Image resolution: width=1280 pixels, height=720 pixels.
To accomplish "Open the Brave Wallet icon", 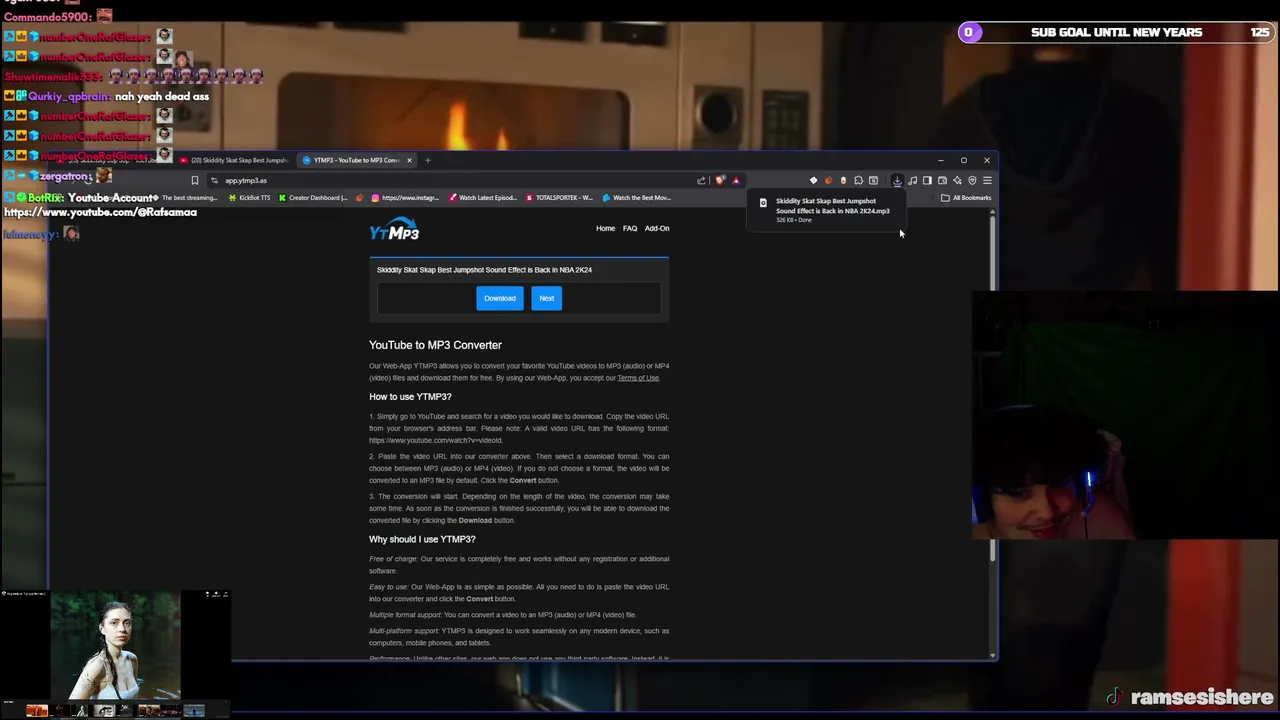I will click(x=942, y=181).
